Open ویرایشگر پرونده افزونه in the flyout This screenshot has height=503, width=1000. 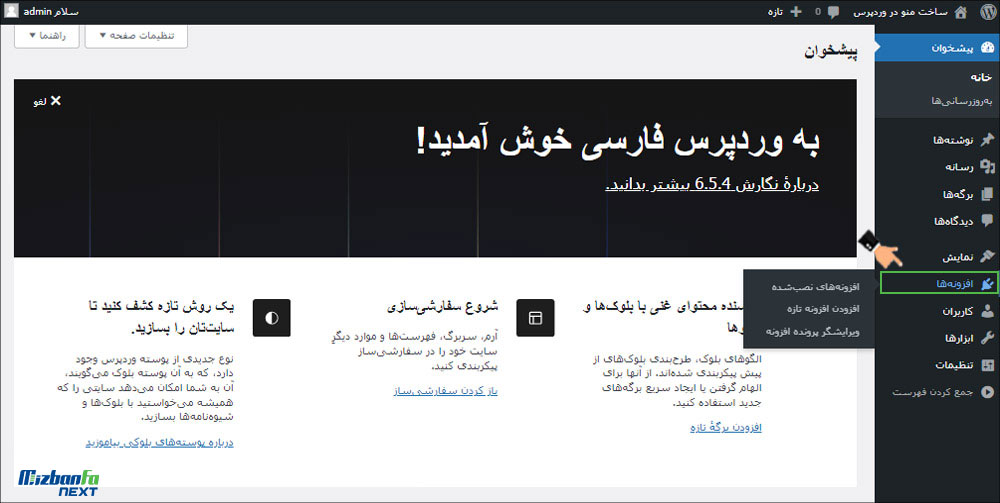point(812,332)
